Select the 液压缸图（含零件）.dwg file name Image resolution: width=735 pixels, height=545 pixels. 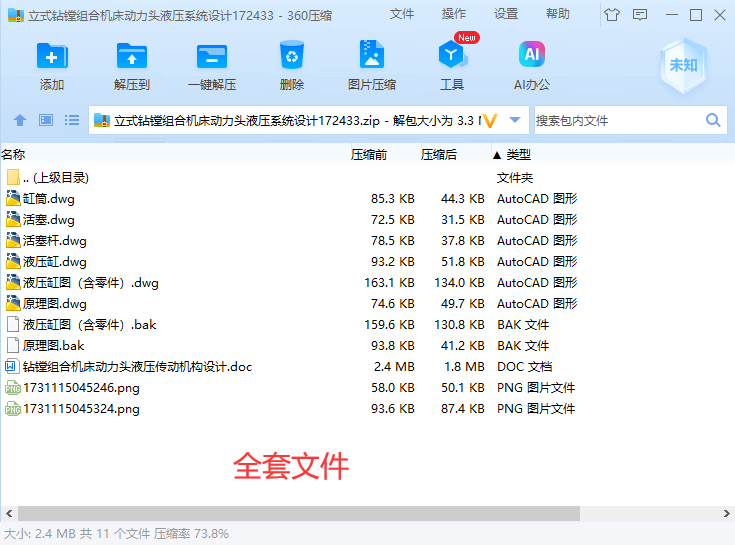click(x=91, y=283)
